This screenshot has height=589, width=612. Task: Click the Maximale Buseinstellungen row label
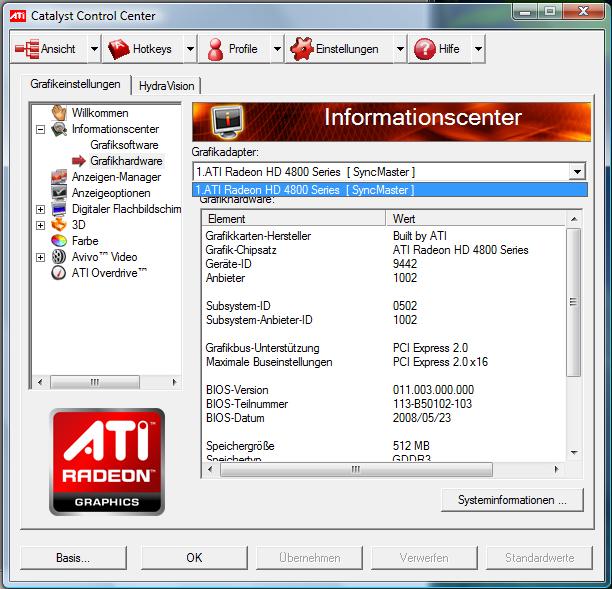click(269, 362)
